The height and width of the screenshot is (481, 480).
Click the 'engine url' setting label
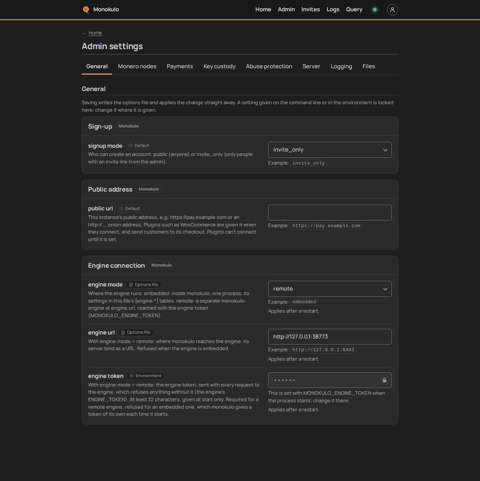[x=101, y=333]
